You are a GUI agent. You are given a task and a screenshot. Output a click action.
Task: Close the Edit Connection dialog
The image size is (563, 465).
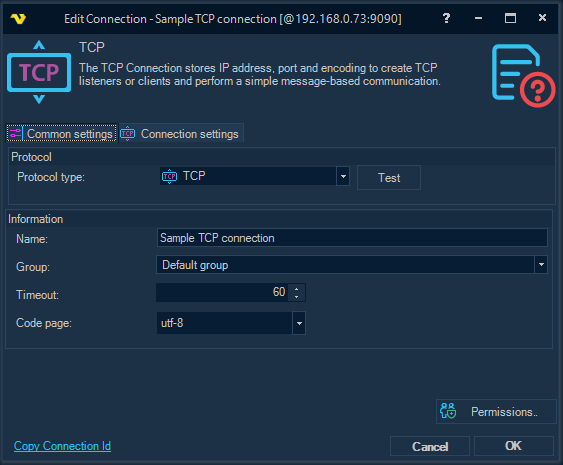click(542, 18)
